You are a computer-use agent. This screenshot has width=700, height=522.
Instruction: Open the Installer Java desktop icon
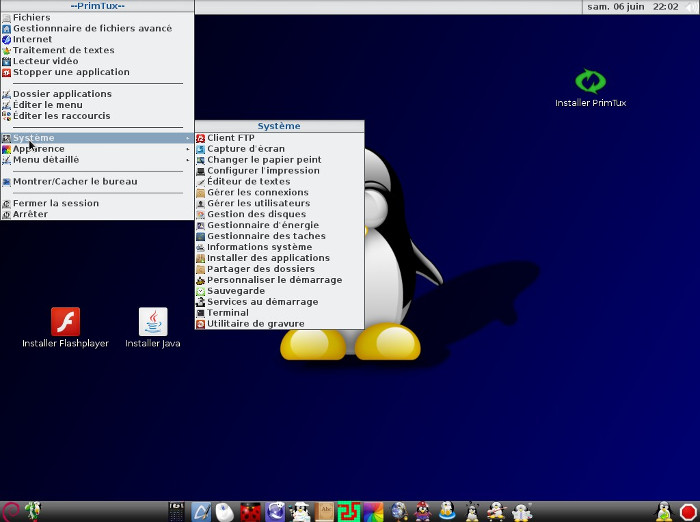click(153, 322)
